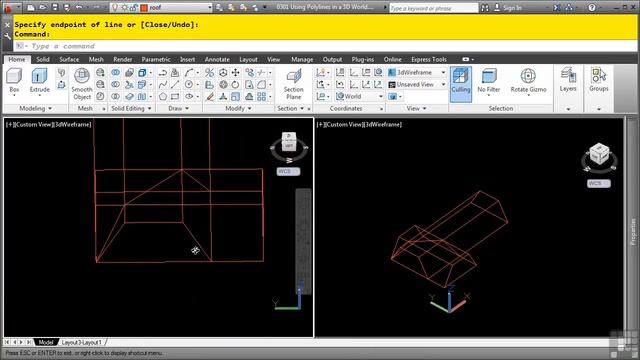Click the Solid Union icon
Screen dimensions: 640x360
click(x=116, y=73)
